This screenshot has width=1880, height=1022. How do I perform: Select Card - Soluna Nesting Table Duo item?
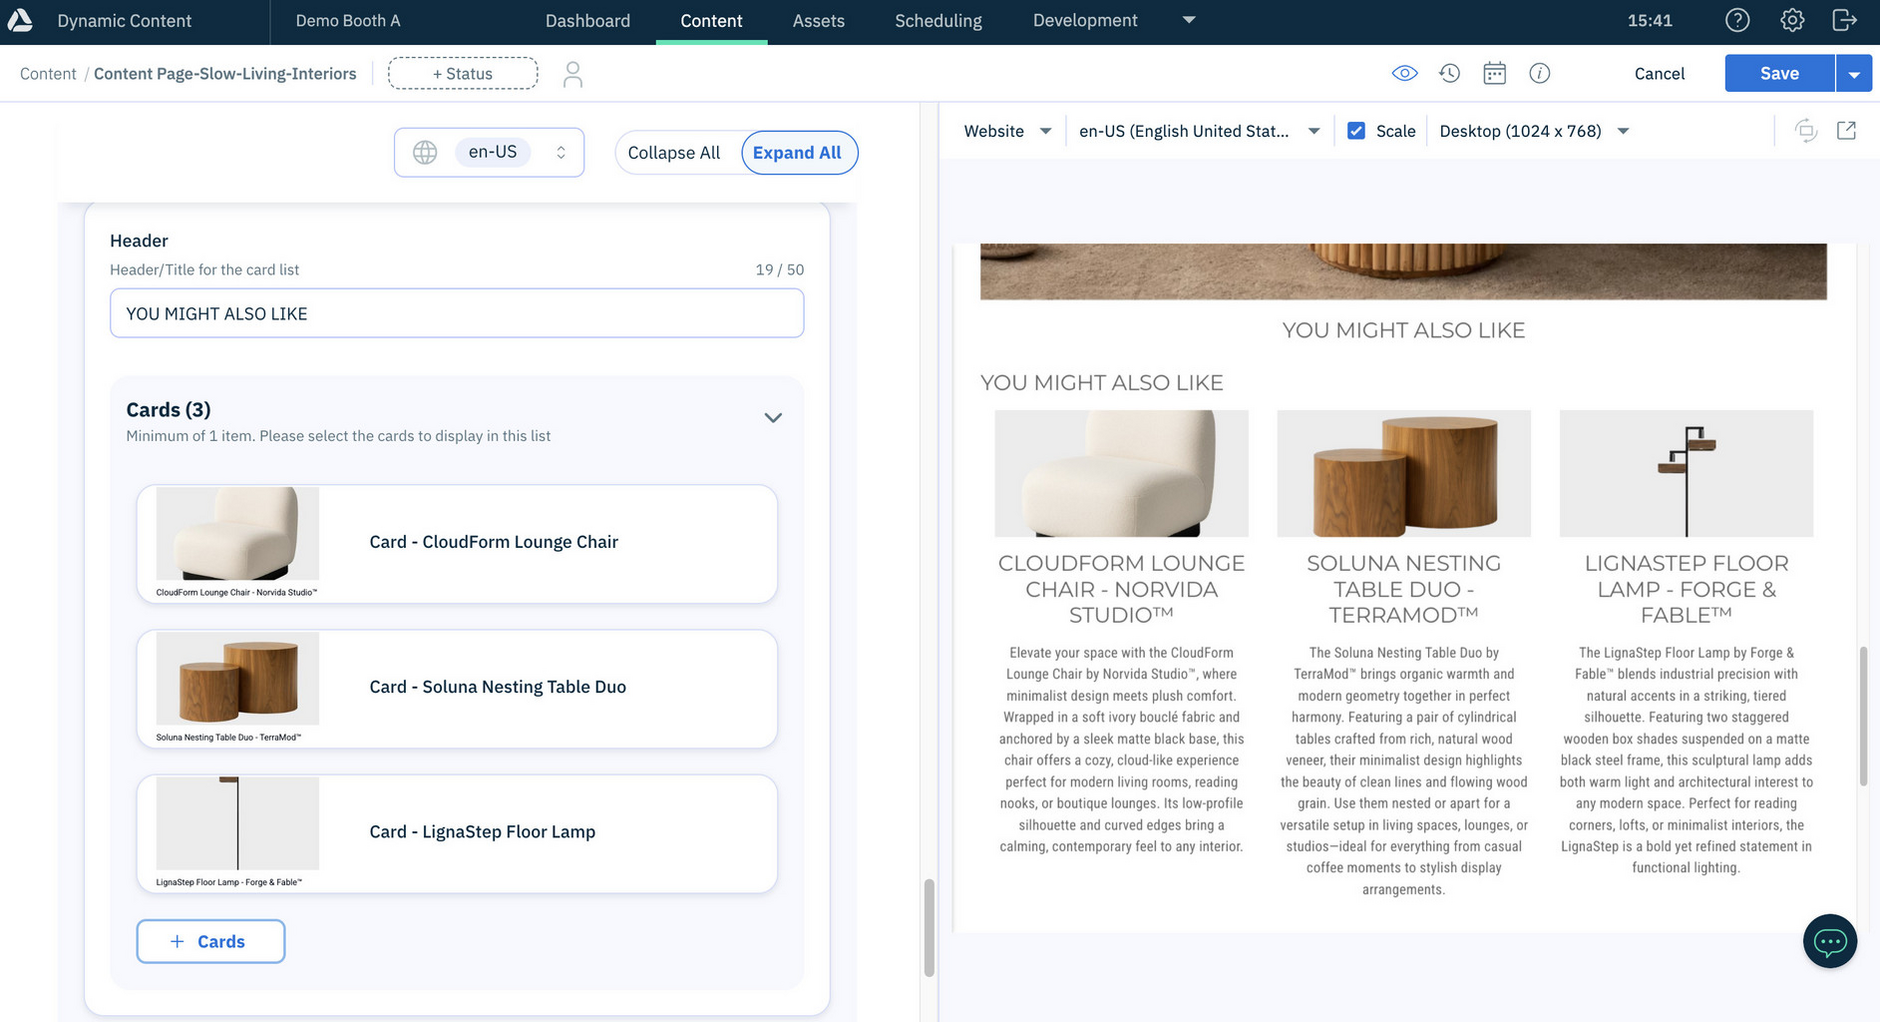click(x=457, y=689)
